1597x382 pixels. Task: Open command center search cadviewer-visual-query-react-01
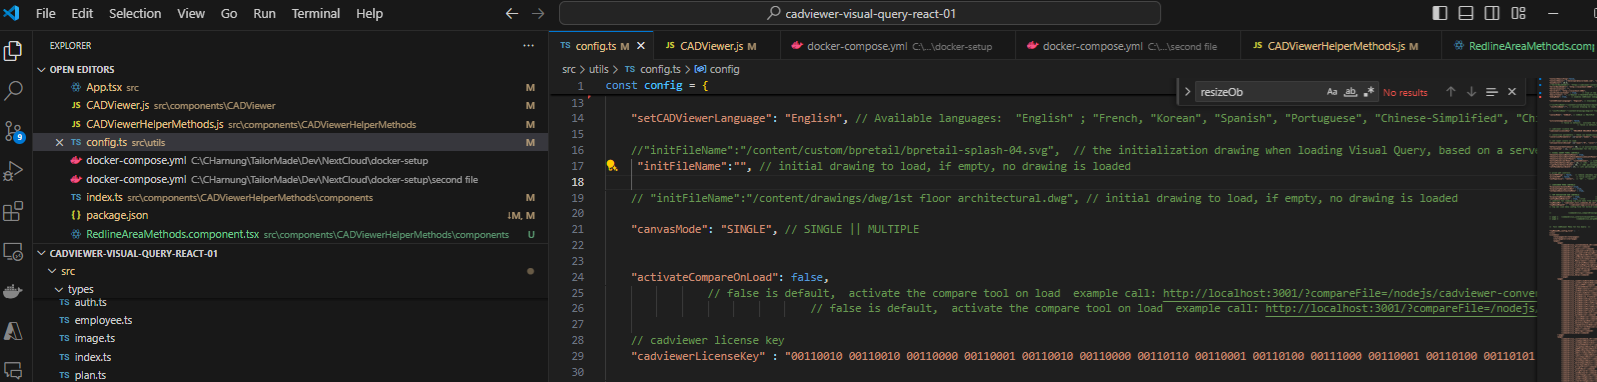point(860,13)
